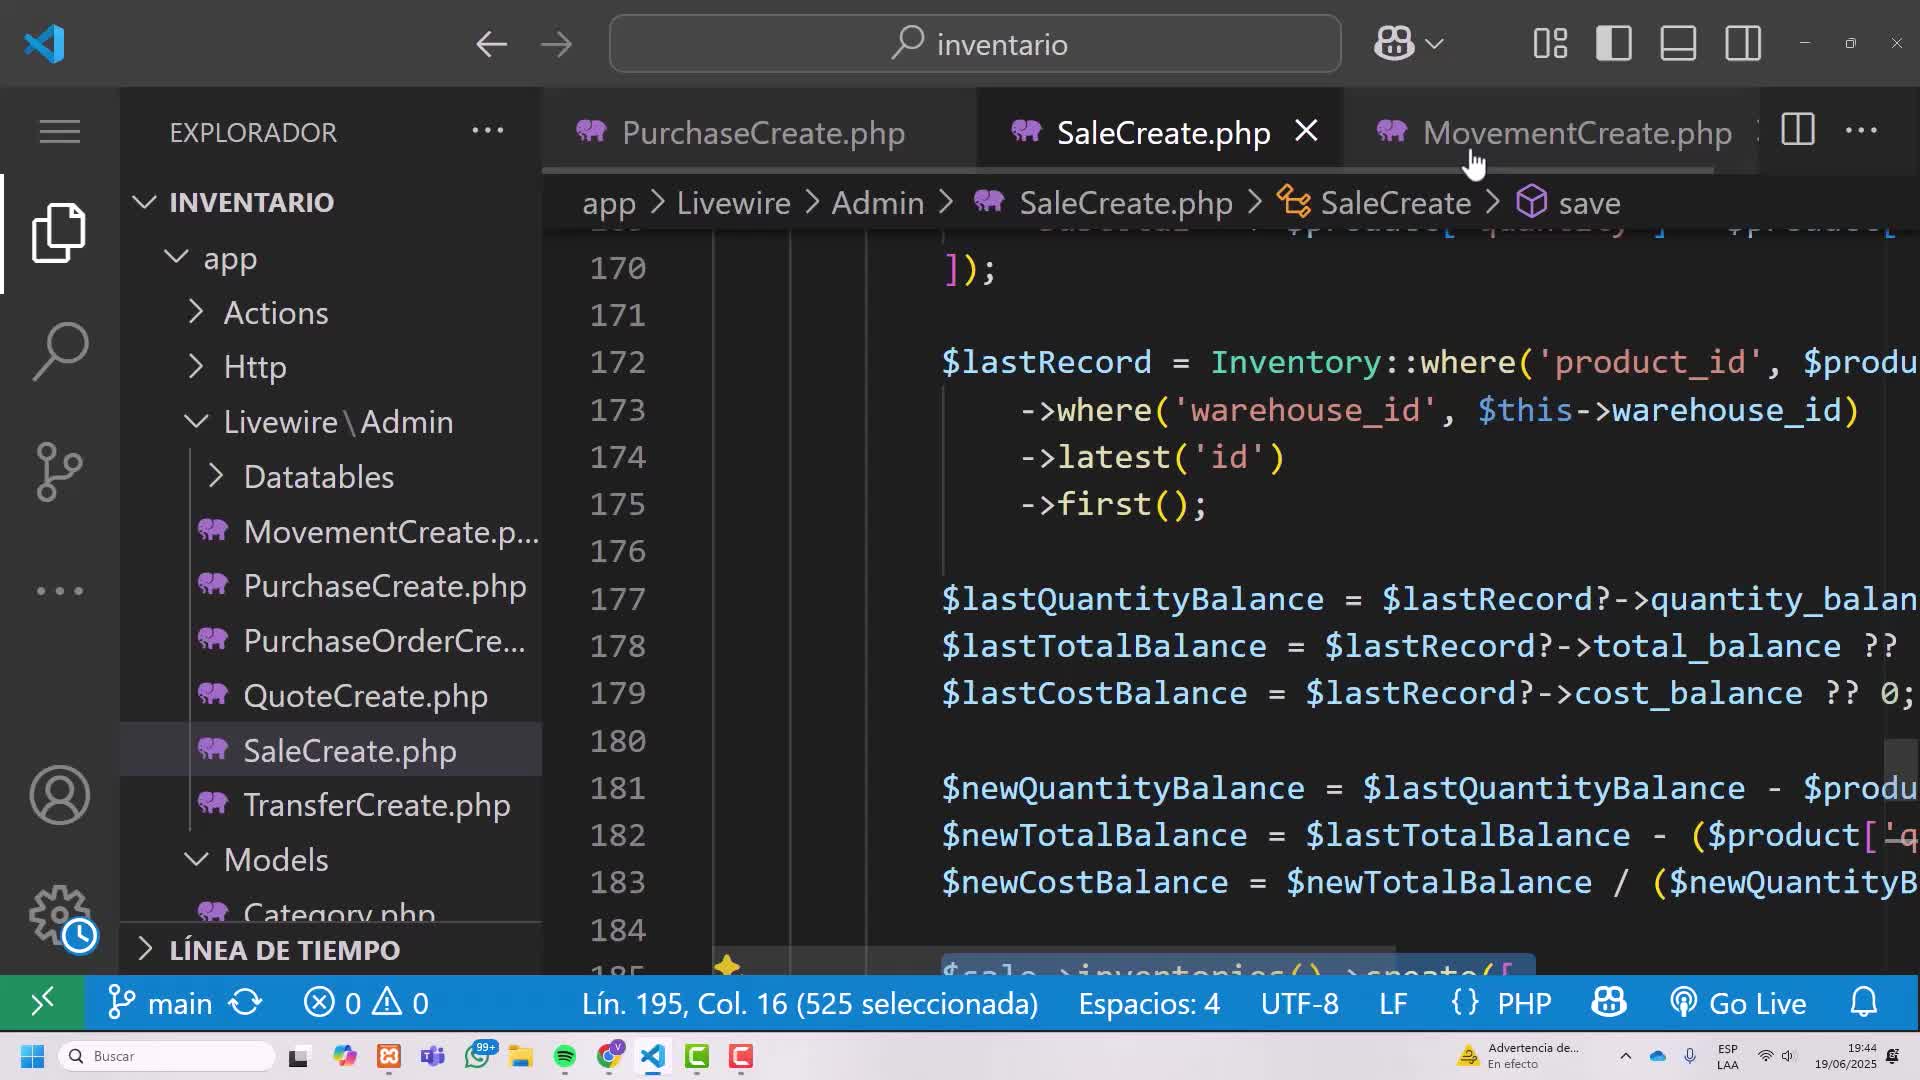Click the editor vertical scrollbar thumb

tap(1901, 770)
